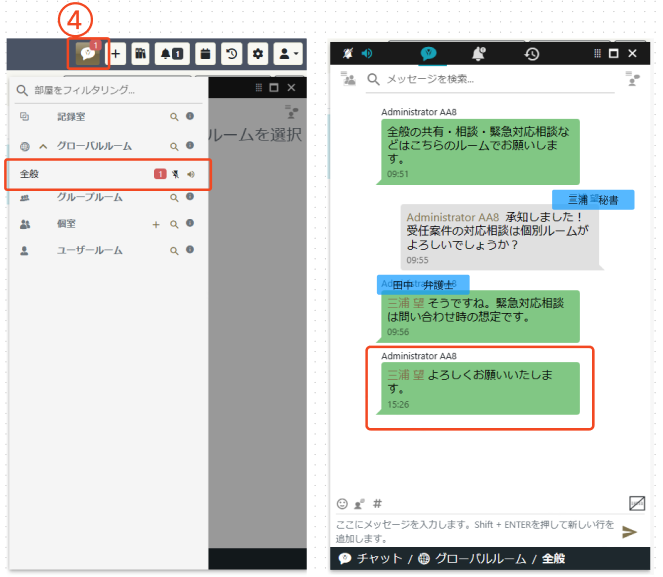Collapse the グローバルルーム chevron
663x577 pixels.
[43, 146]
